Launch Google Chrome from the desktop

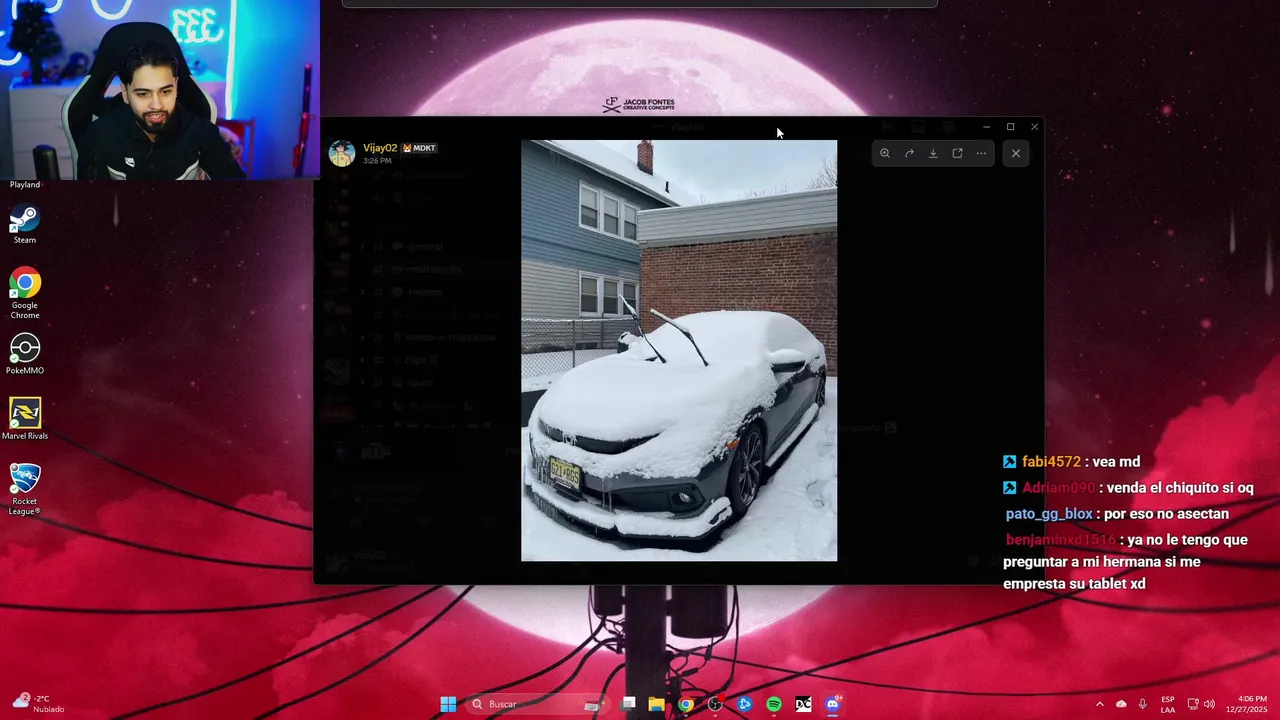(25, 294)
